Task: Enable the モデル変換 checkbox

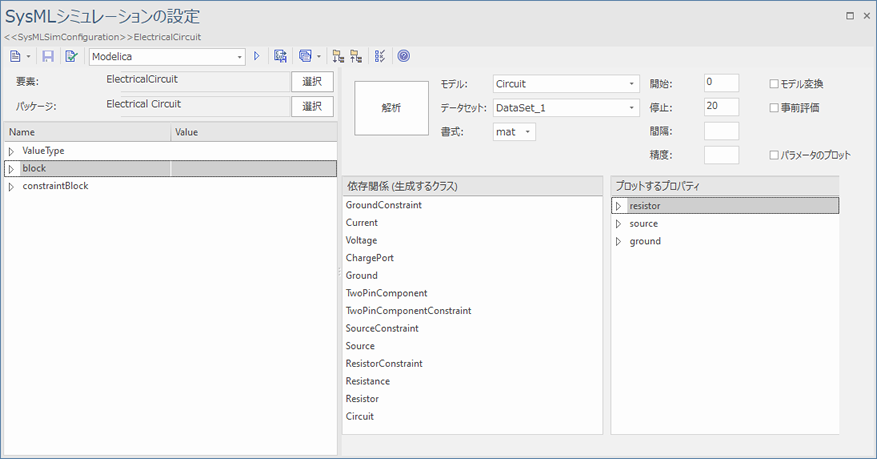Action: [x=774, y=84]
